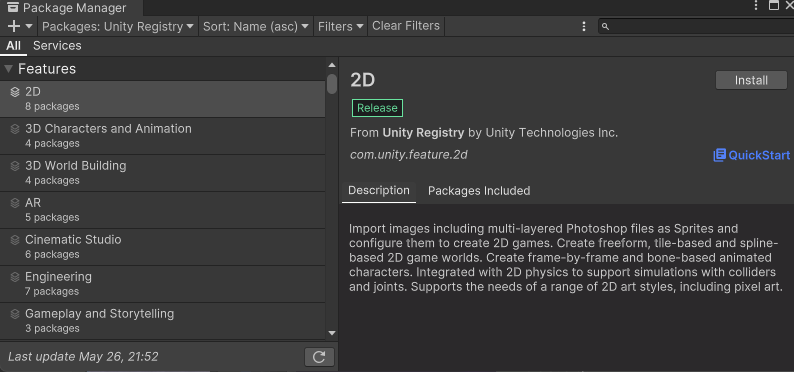Open the window three-dot menu
794x372 pixels.
coord(756,6)
